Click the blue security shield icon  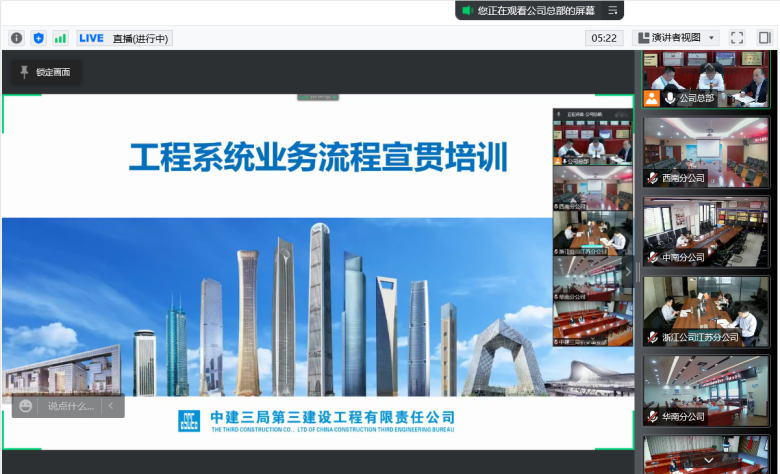pyautogui.click(x=38, y=38)
